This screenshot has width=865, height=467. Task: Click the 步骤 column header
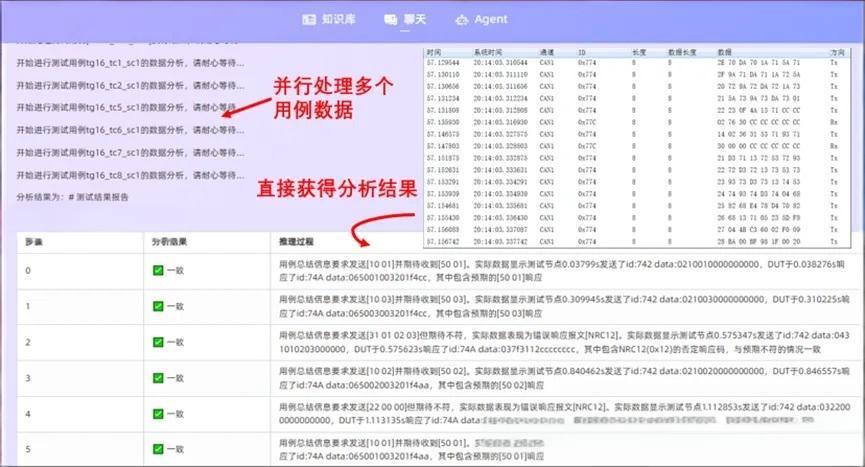(x=34, y=241)
